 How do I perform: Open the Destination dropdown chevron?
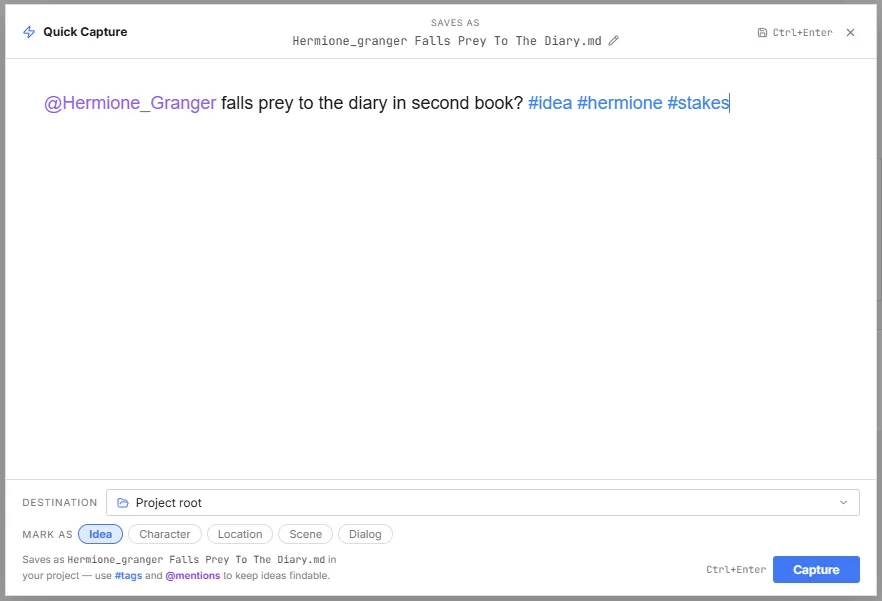[843, 503]
